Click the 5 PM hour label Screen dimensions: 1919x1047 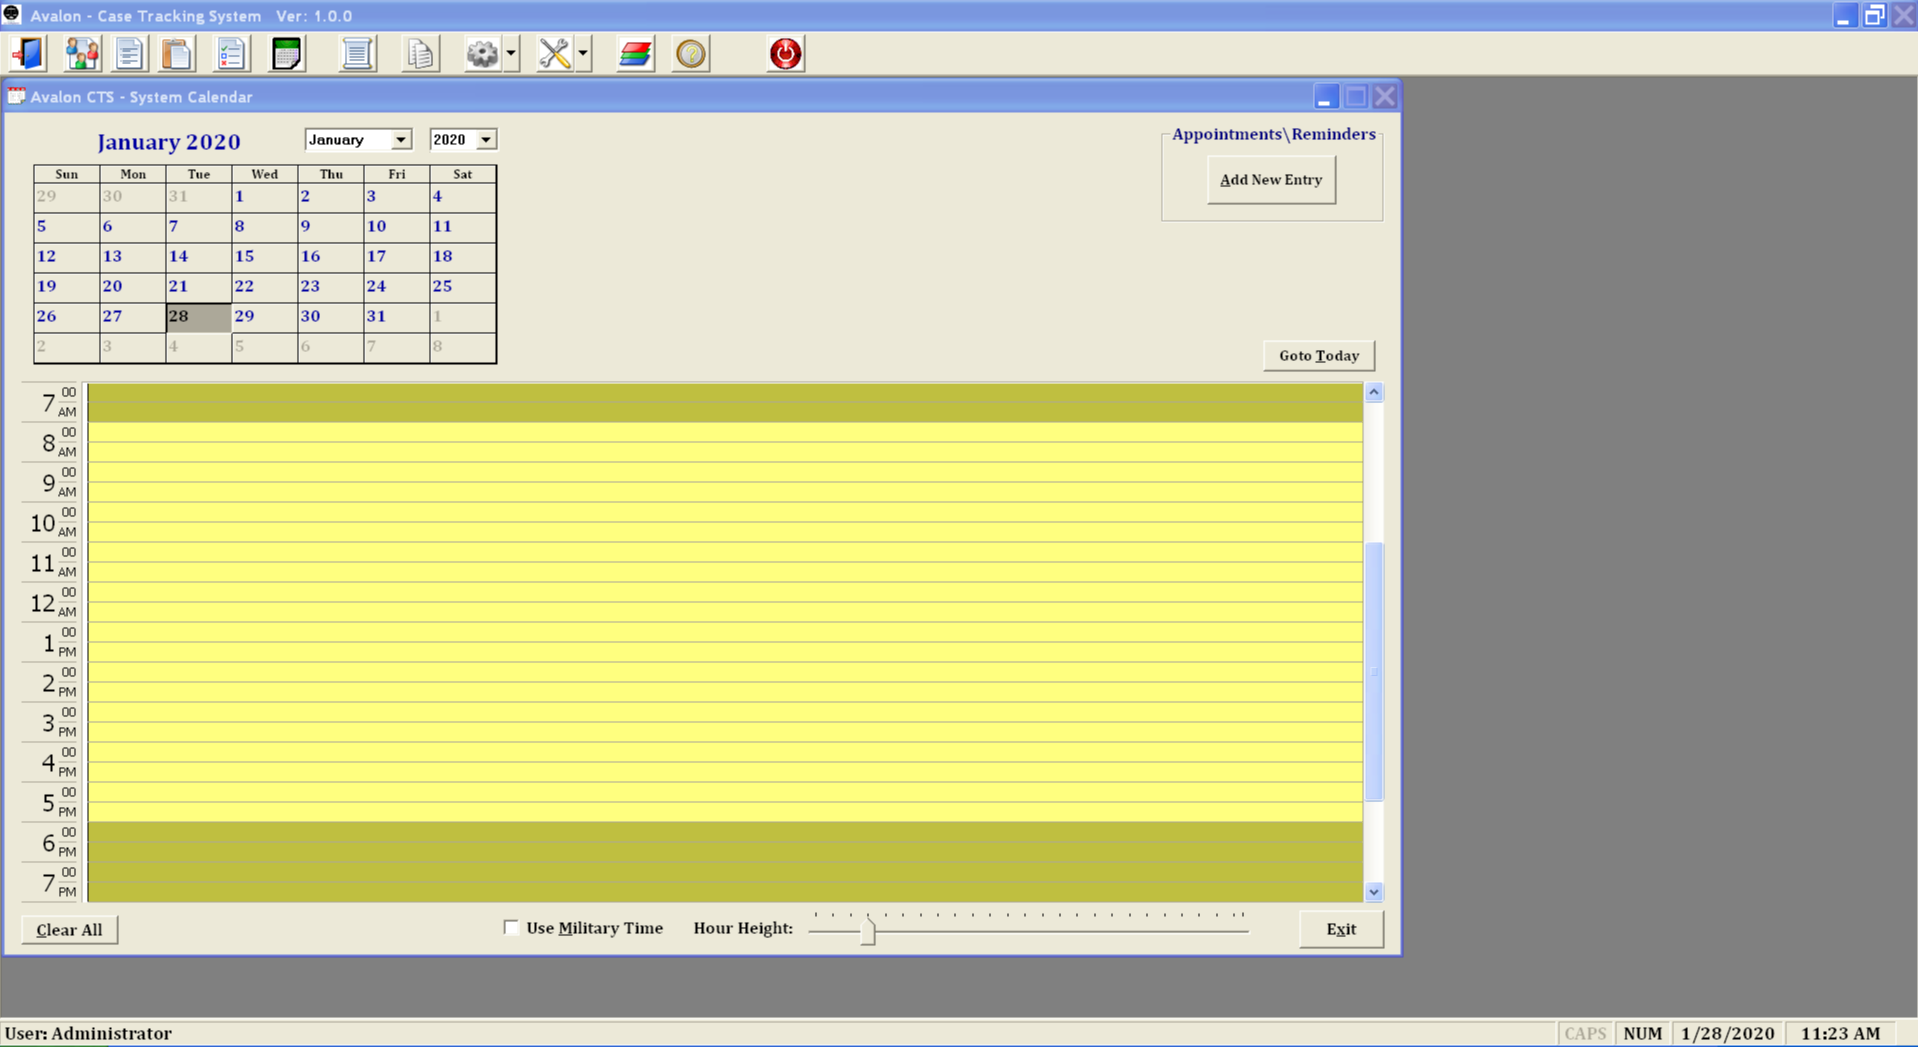coord(52,802)
